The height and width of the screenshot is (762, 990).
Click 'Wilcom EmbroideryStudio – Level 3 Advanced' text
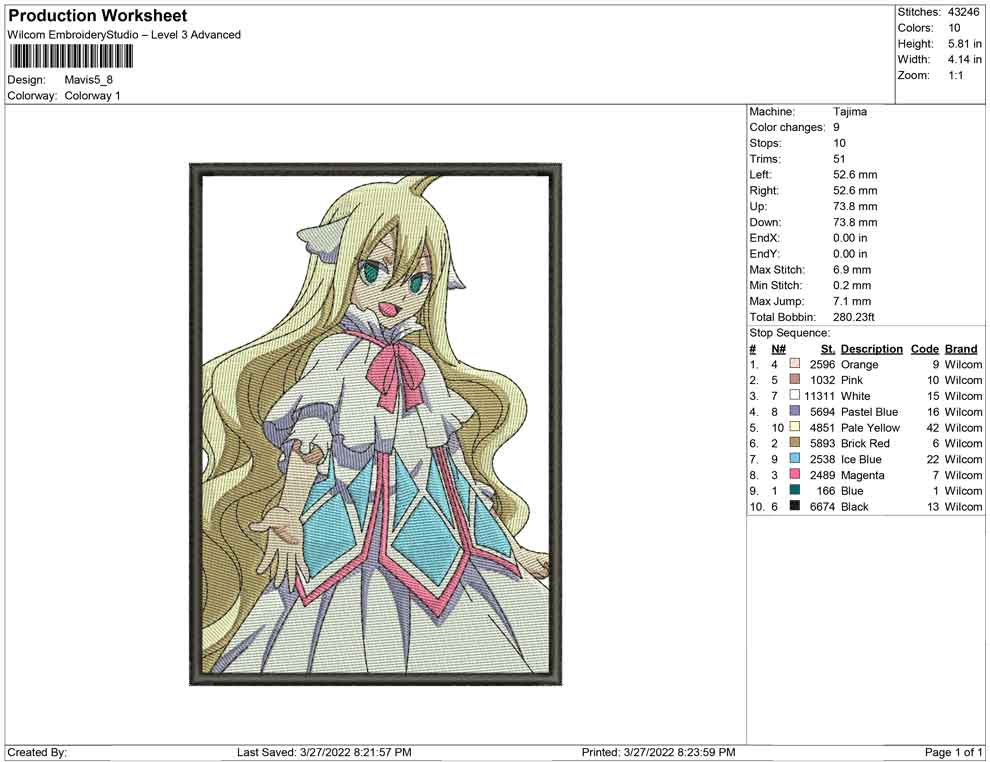click(x=124, y=35)
